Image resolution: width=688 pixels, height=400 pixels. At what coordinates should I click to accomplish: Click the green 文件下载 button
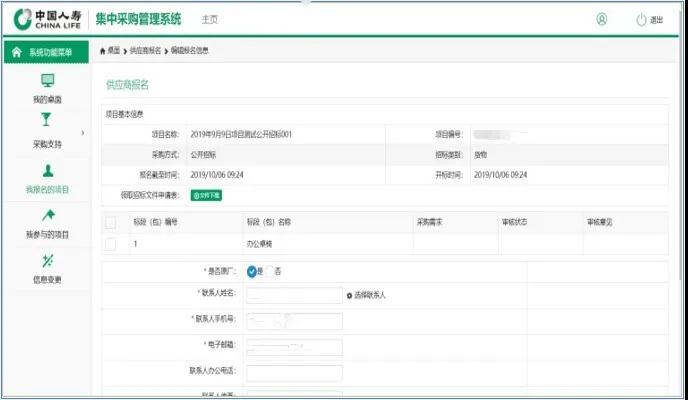click(x=206, y=196)
